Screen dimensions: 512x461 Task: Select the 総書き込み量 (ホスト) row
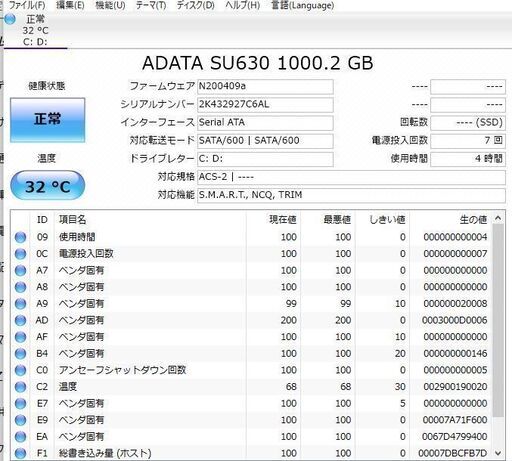(252, 453)
